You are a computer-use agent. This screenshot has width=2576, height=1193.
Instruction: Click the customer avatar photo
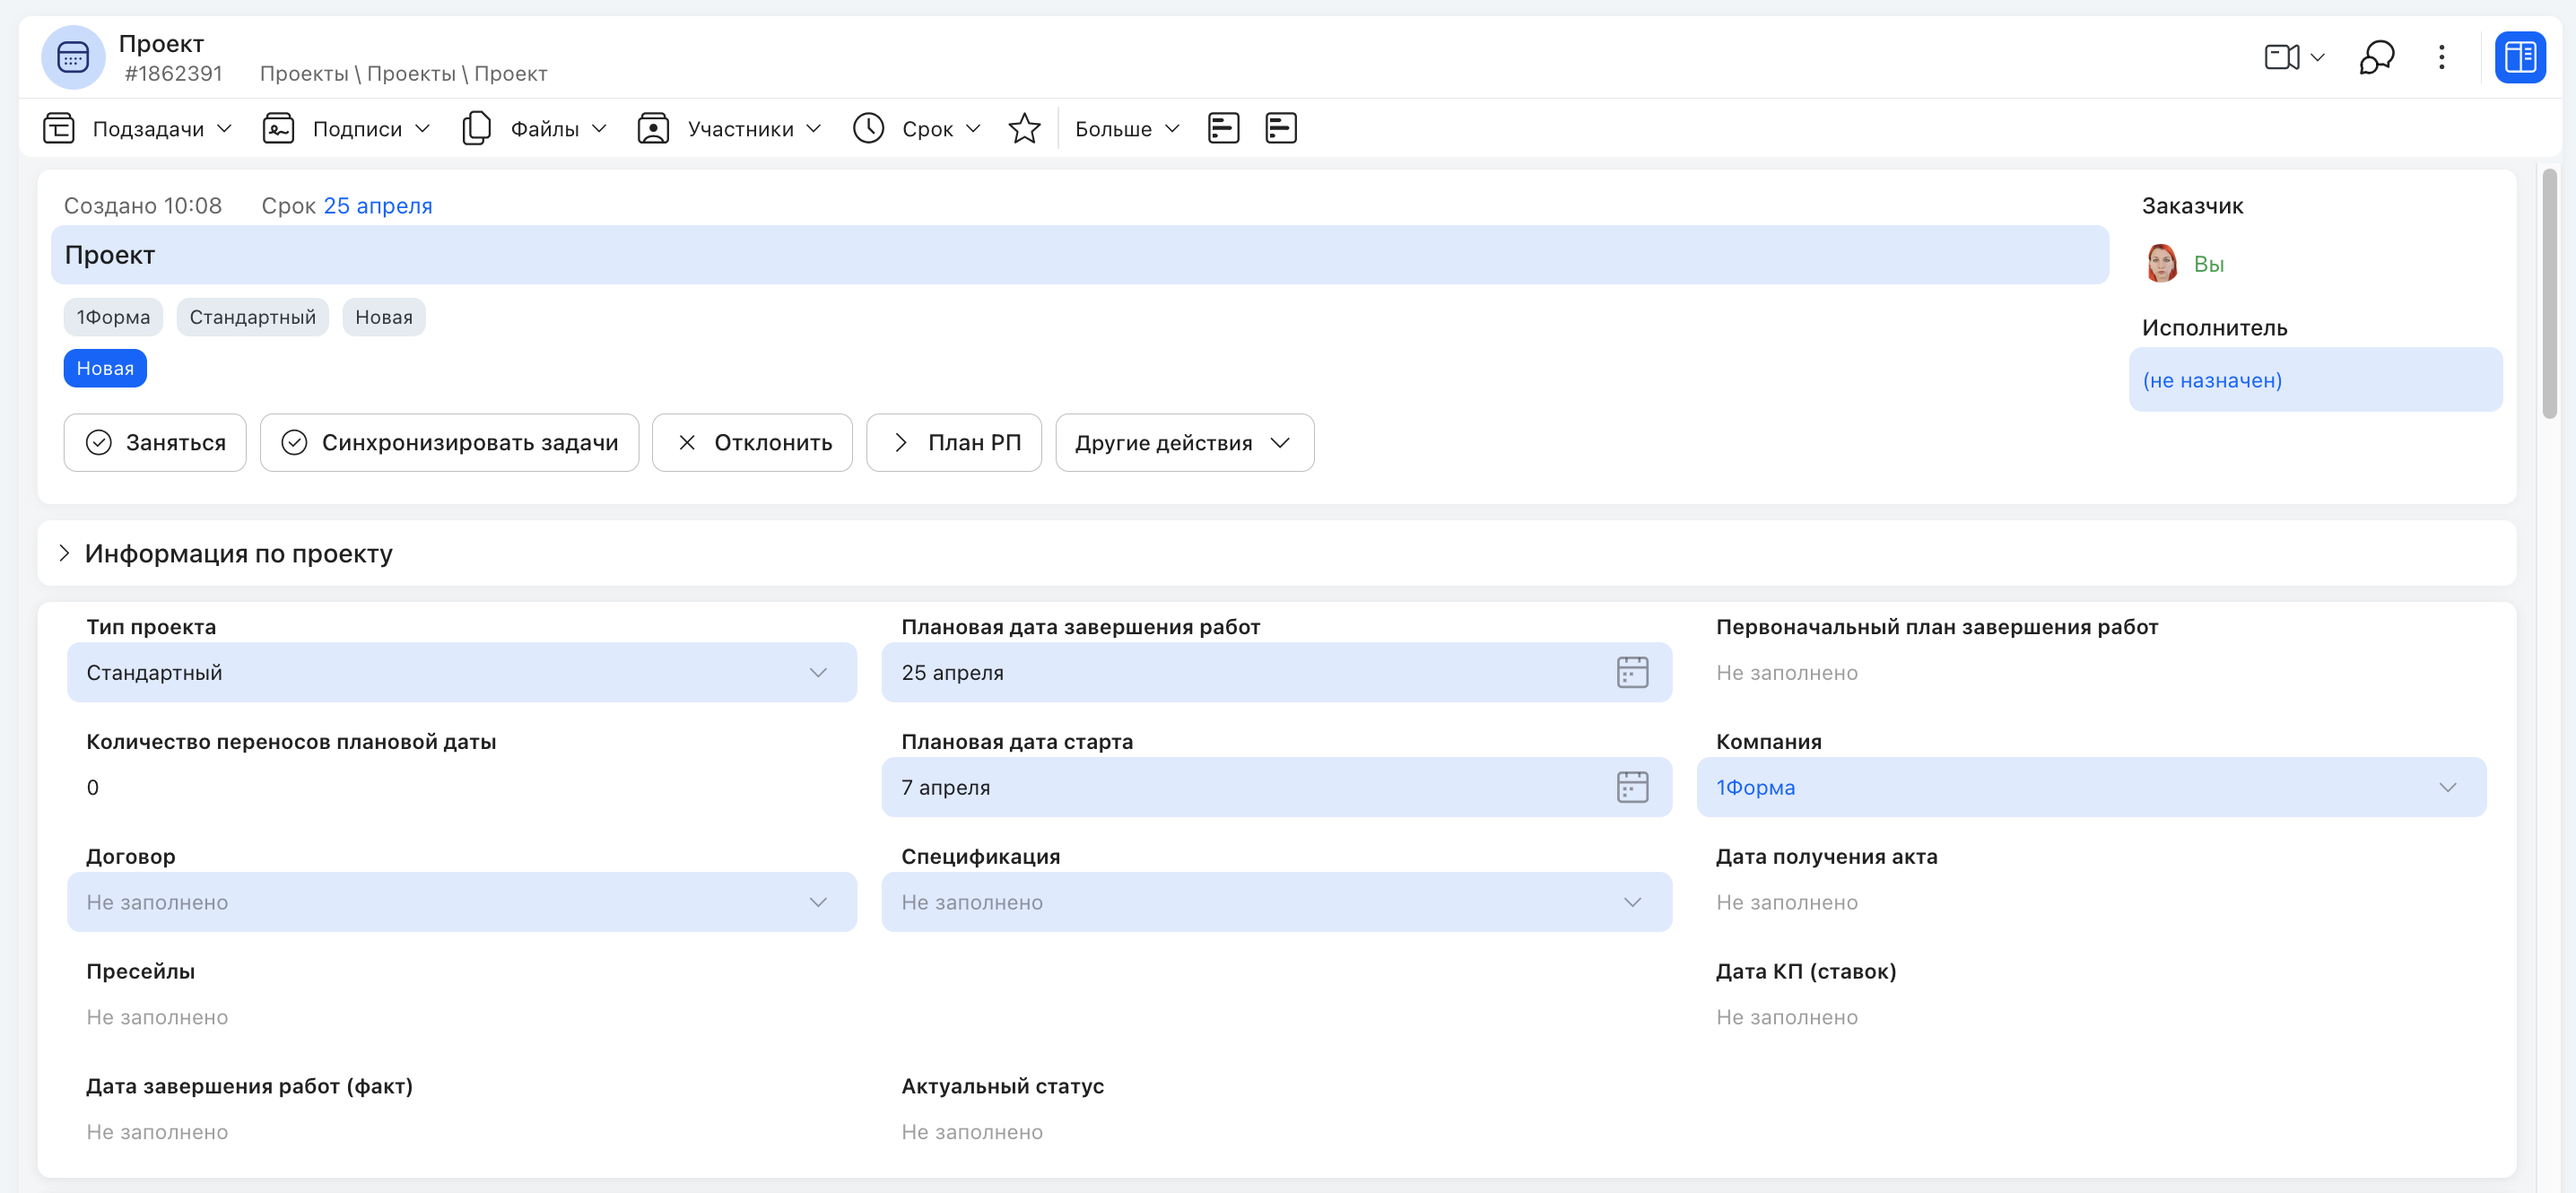tap(2160, 264)
